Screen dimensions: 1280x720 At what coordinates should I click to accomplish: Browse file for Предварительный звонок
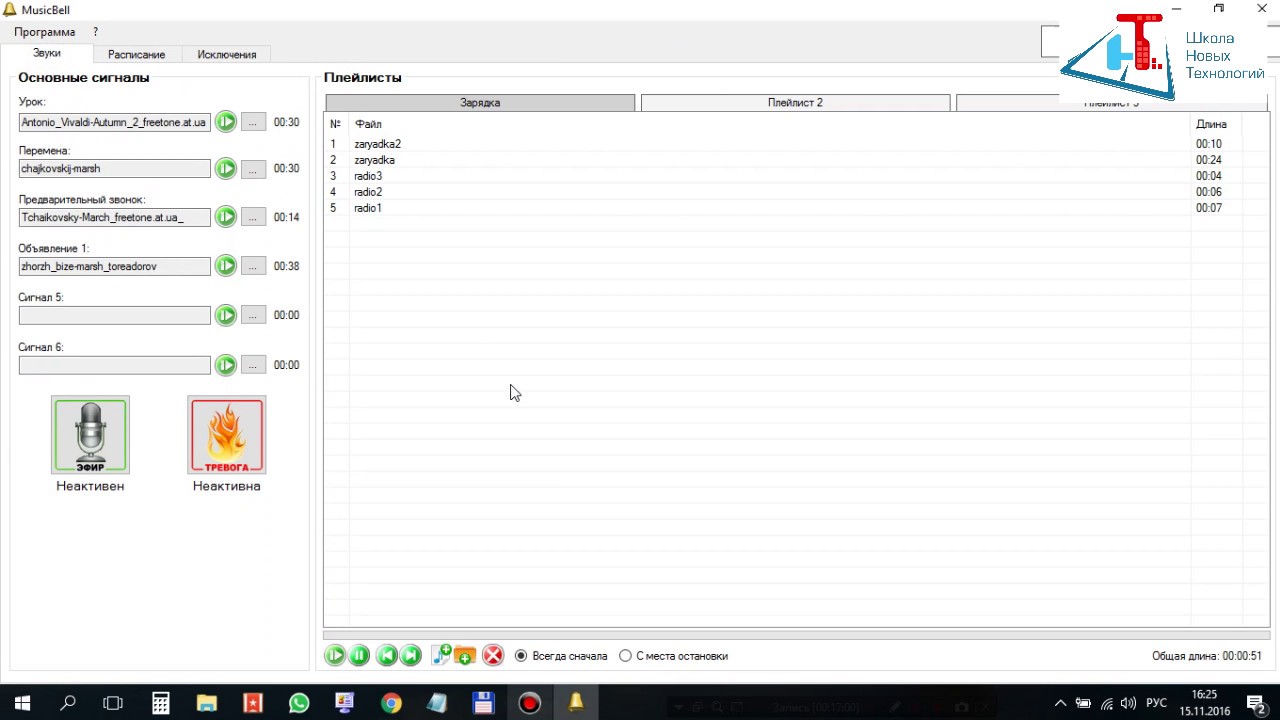click(254, 217)
